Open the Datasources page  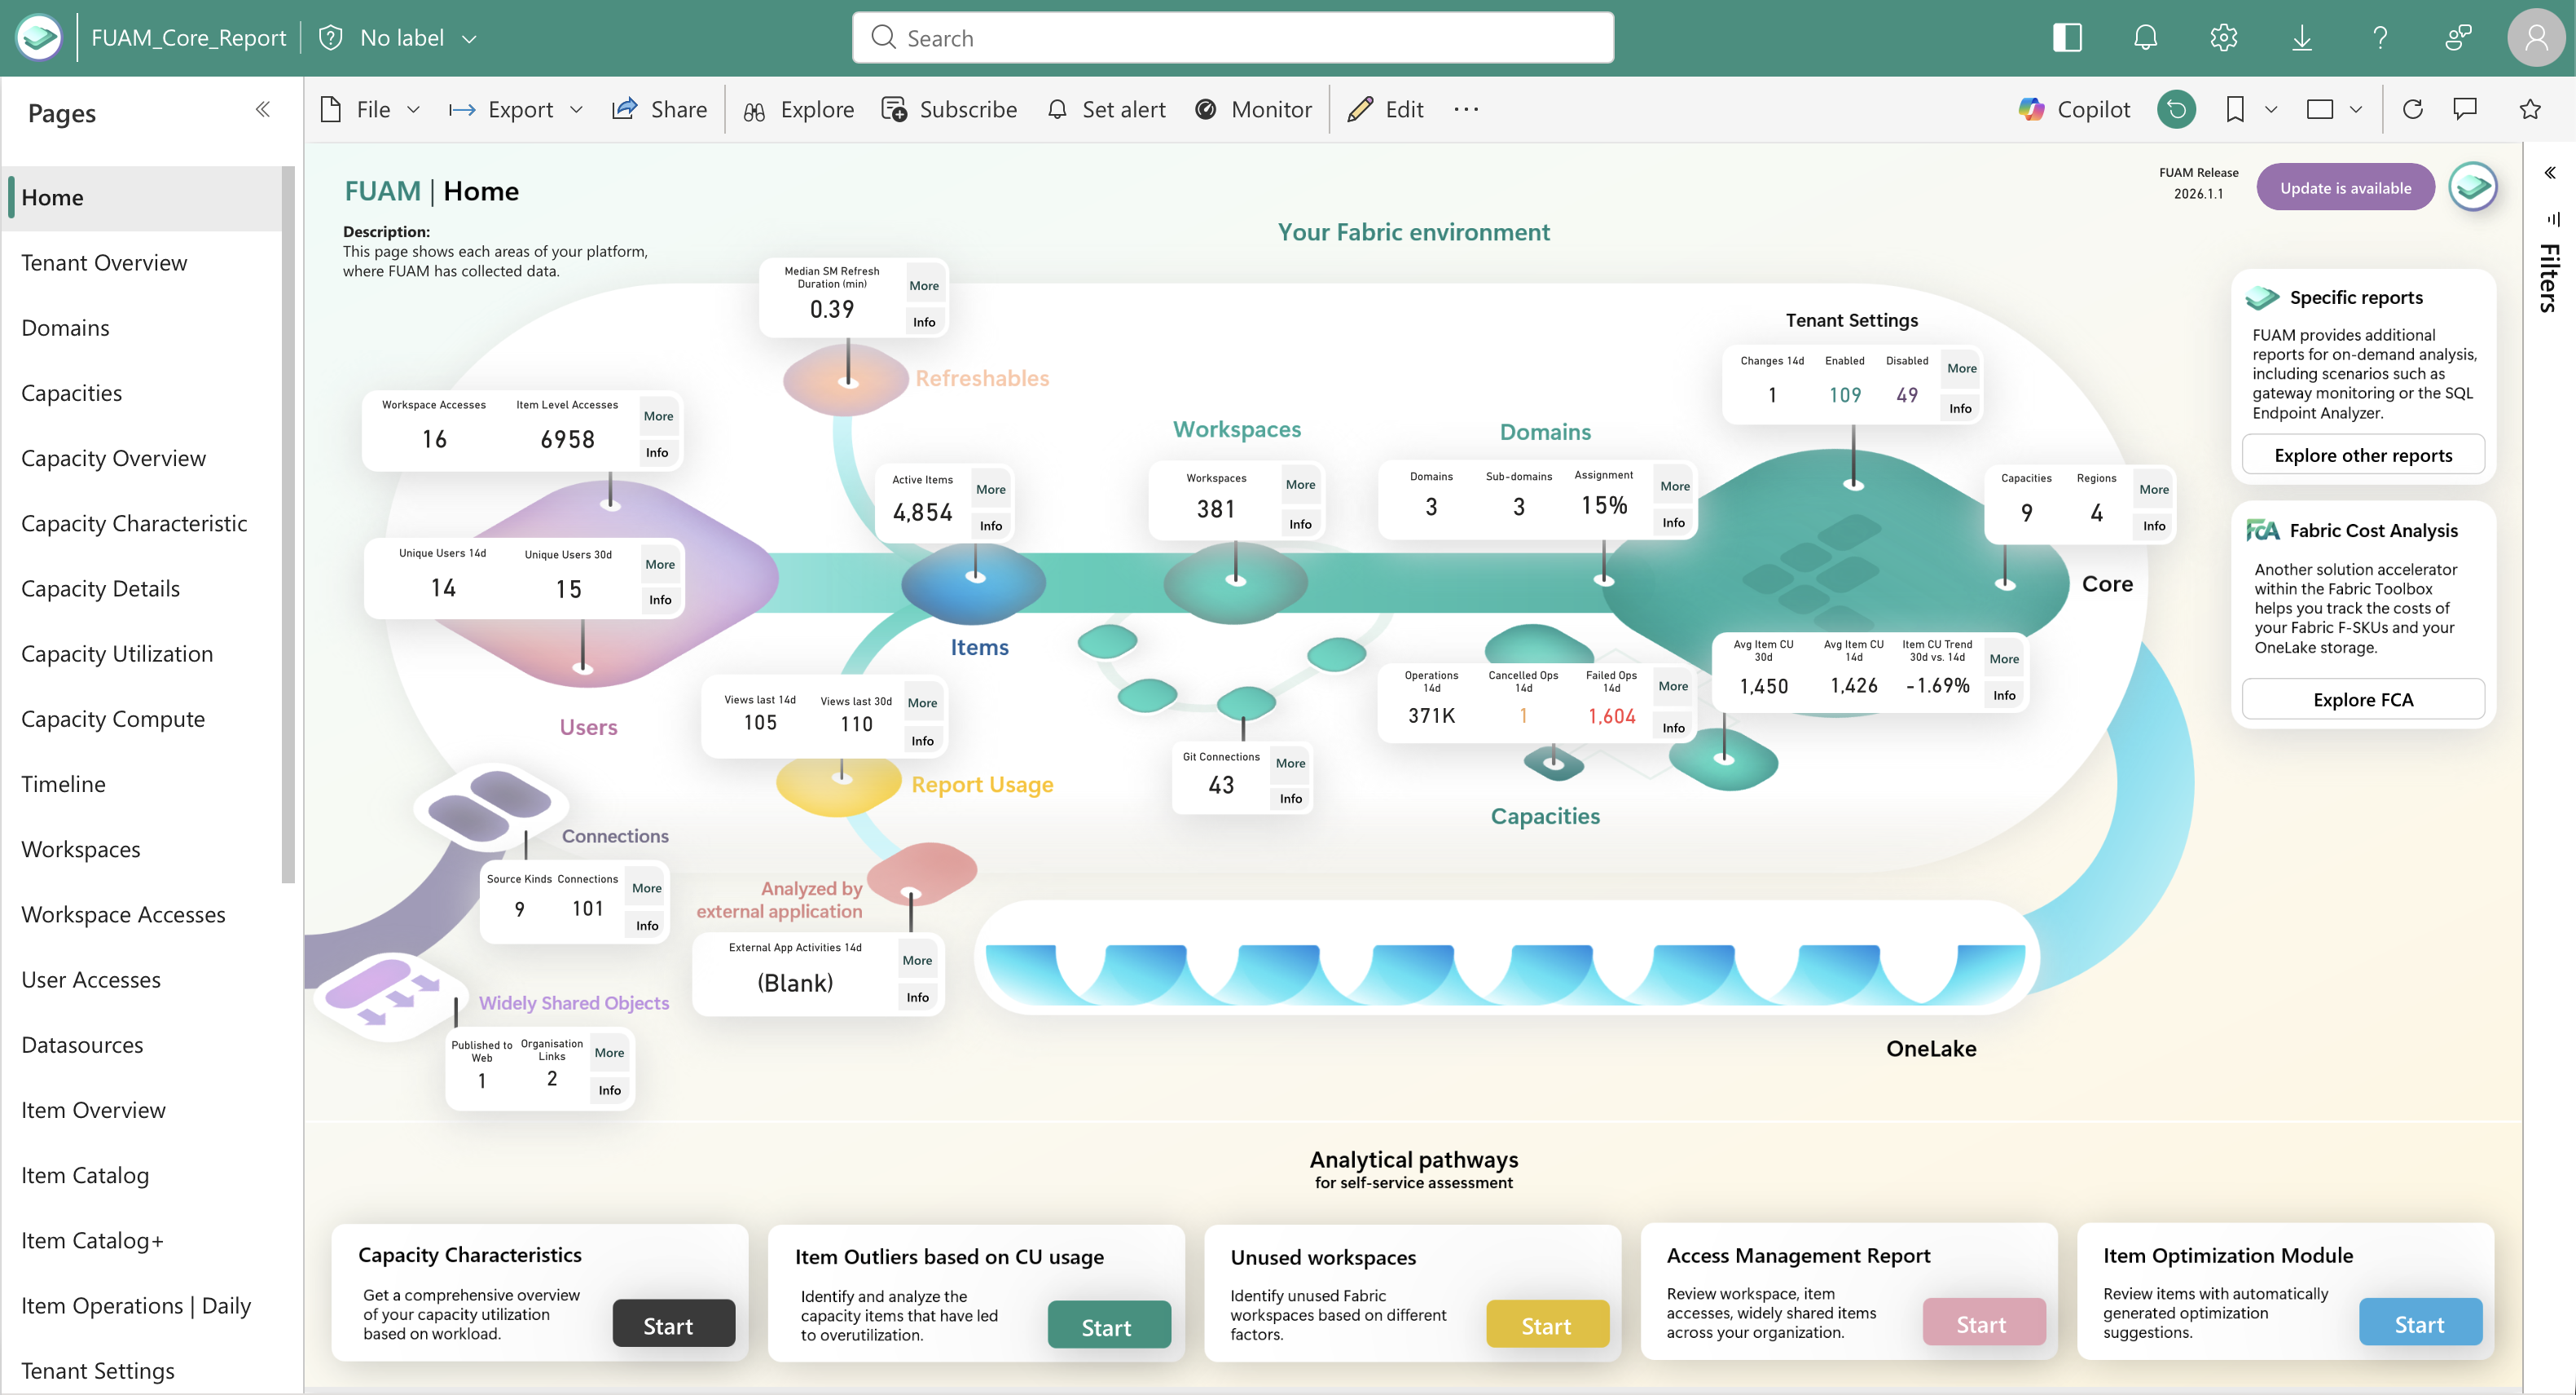142,1045
